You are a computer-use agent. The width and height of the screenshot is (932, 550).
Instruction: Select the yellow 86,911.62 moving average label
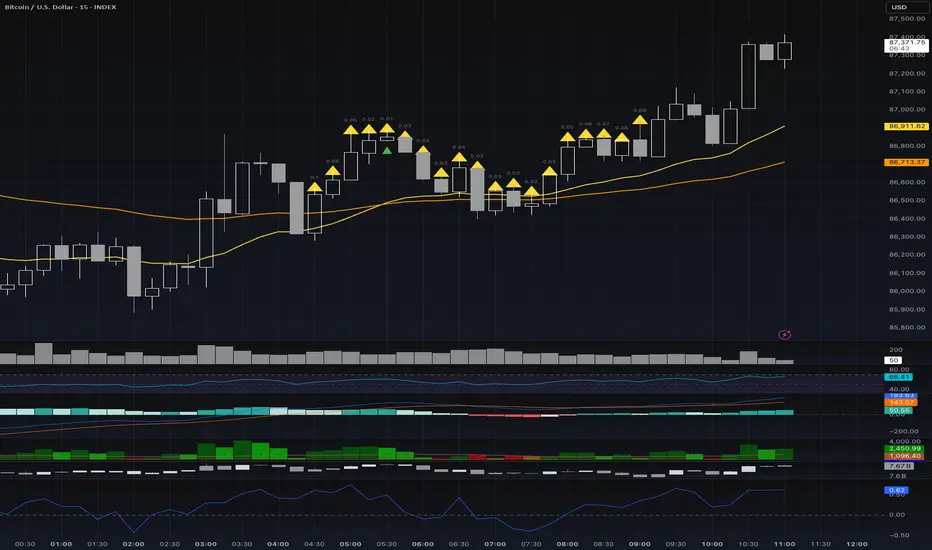tap(906, 126)
